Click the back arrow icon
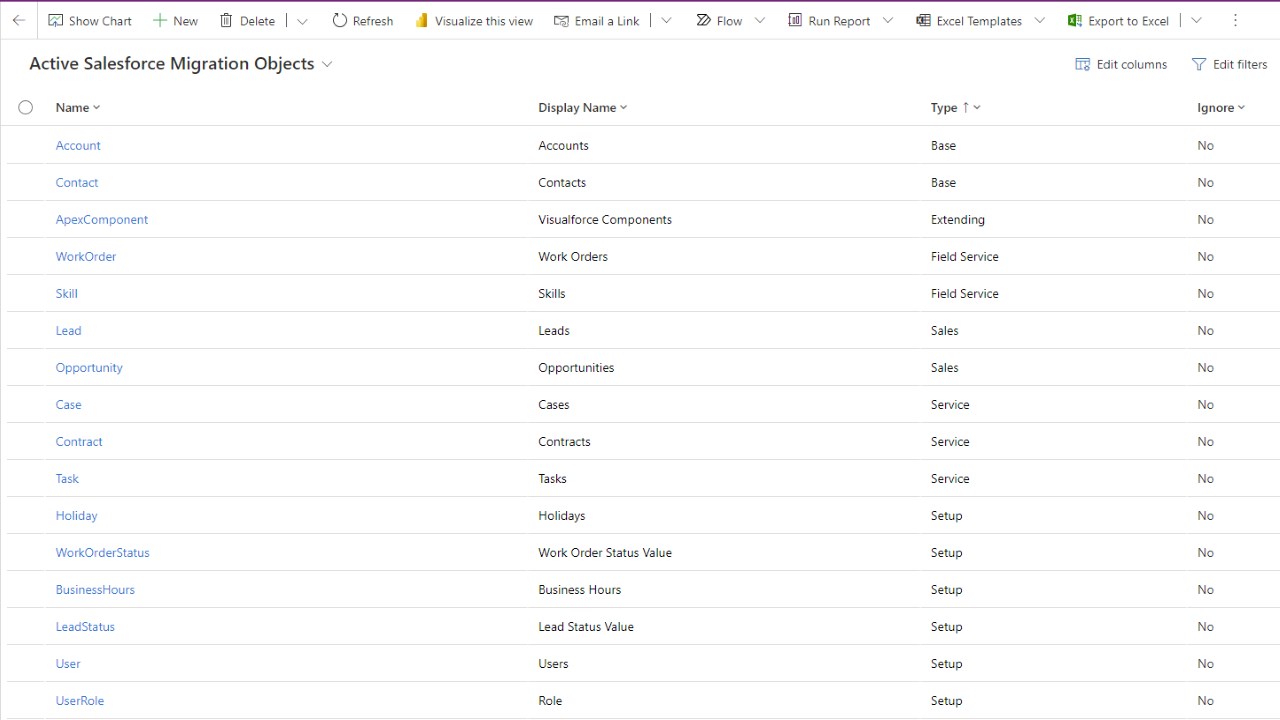Screen dimensions: 1280x720 click(x=19, y=20)
